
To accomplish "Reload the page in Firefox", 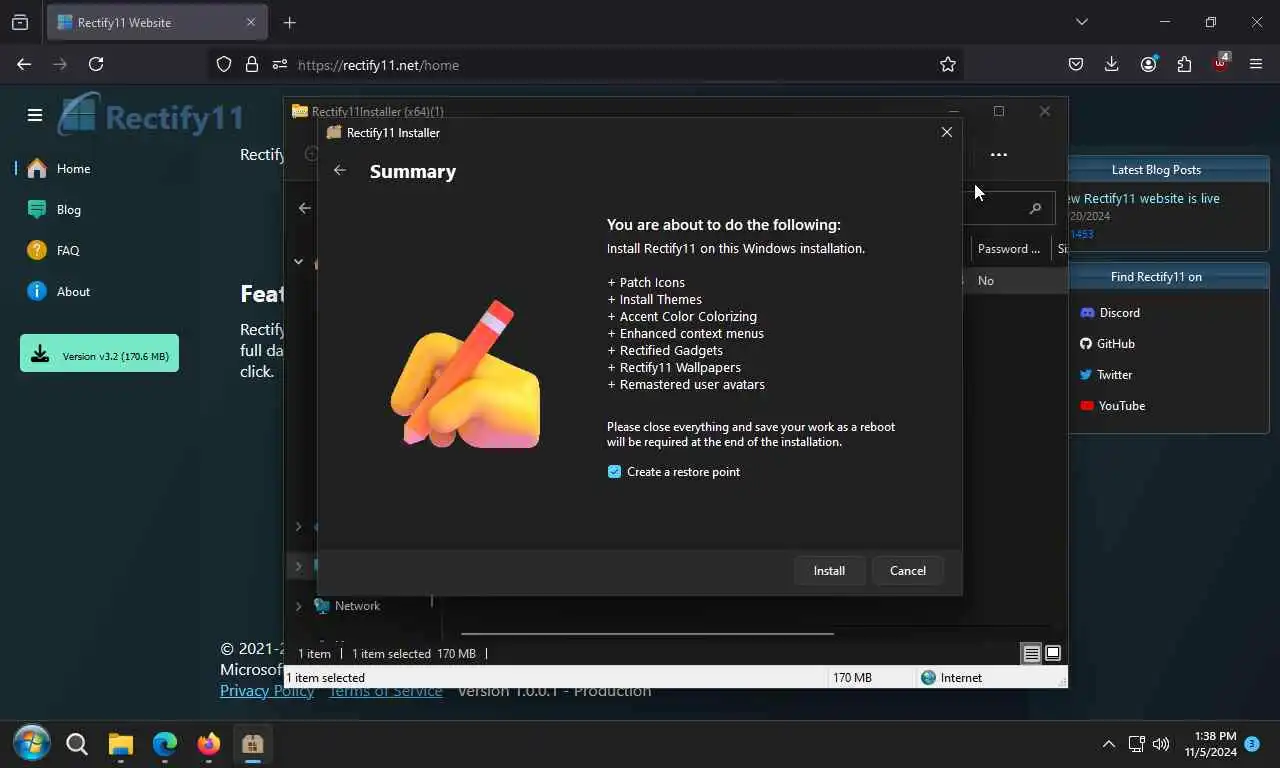I will pyautogui.click(x=96, y=64).
